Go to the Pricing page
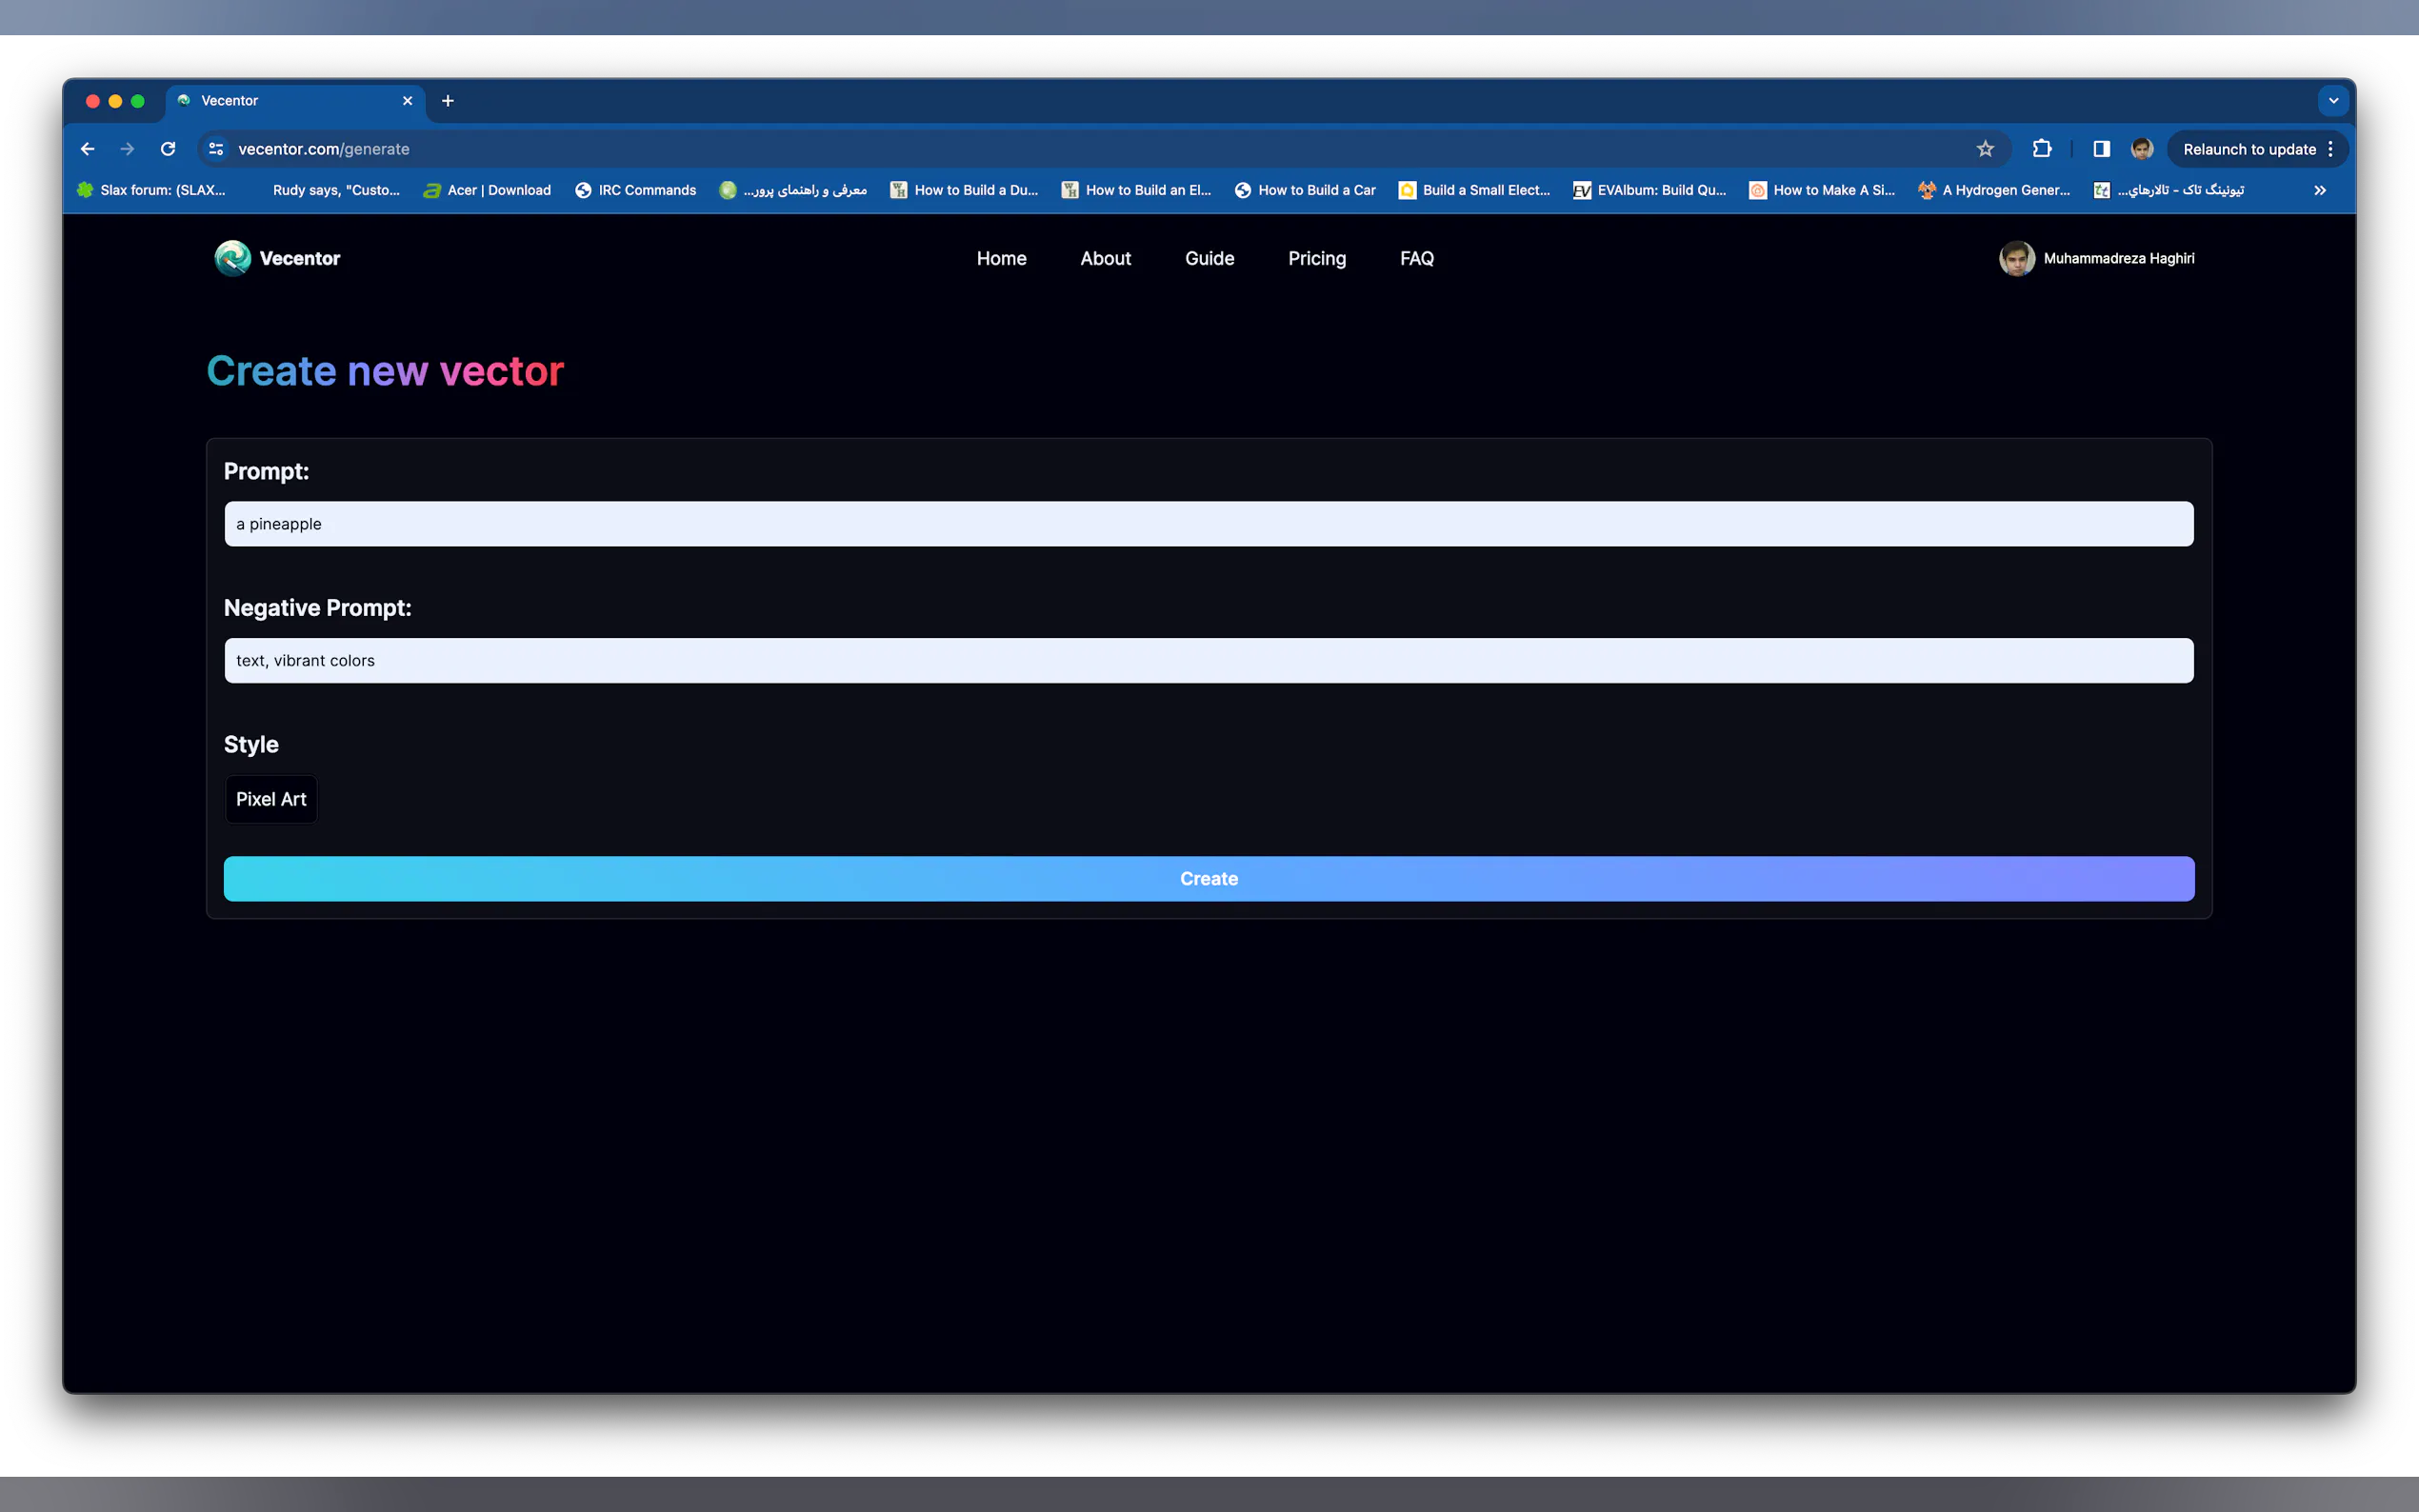The height and width of the screenshot is (1512, 2419). pyautogui.click(x=1316, y=258)
